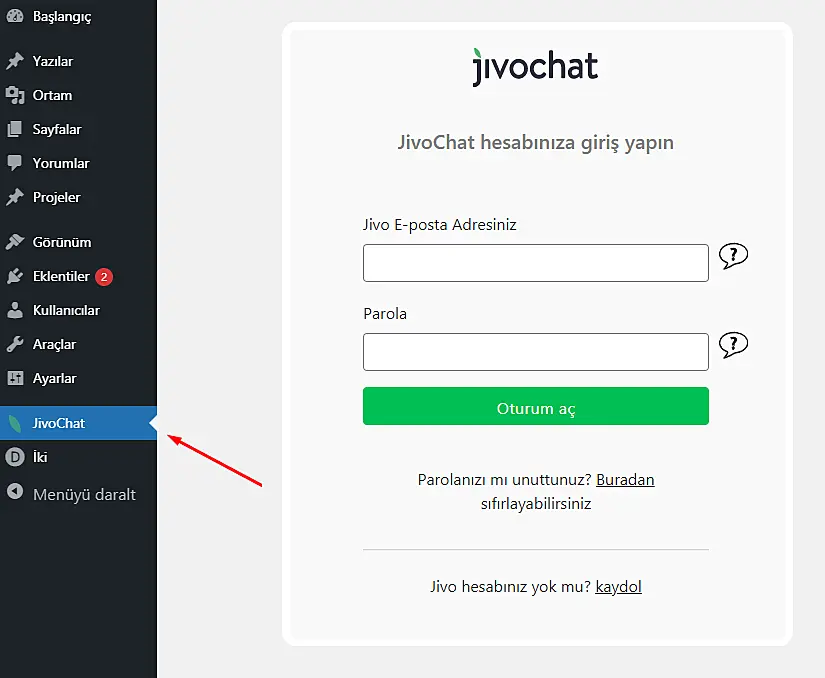The image size is (825, 678).
Task: Open Sayfalar in the sidebar
Action: click(x=78, y=129)
